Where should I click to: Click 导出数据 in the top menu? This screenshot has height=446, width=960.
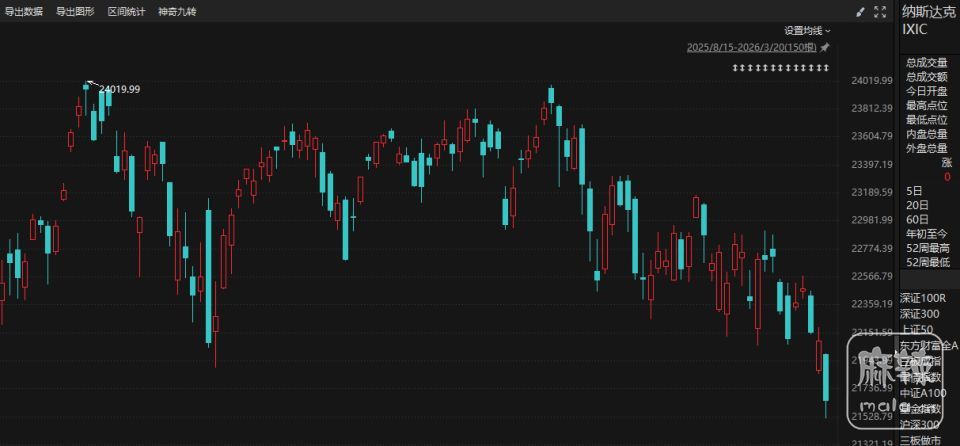click(23, 12)
